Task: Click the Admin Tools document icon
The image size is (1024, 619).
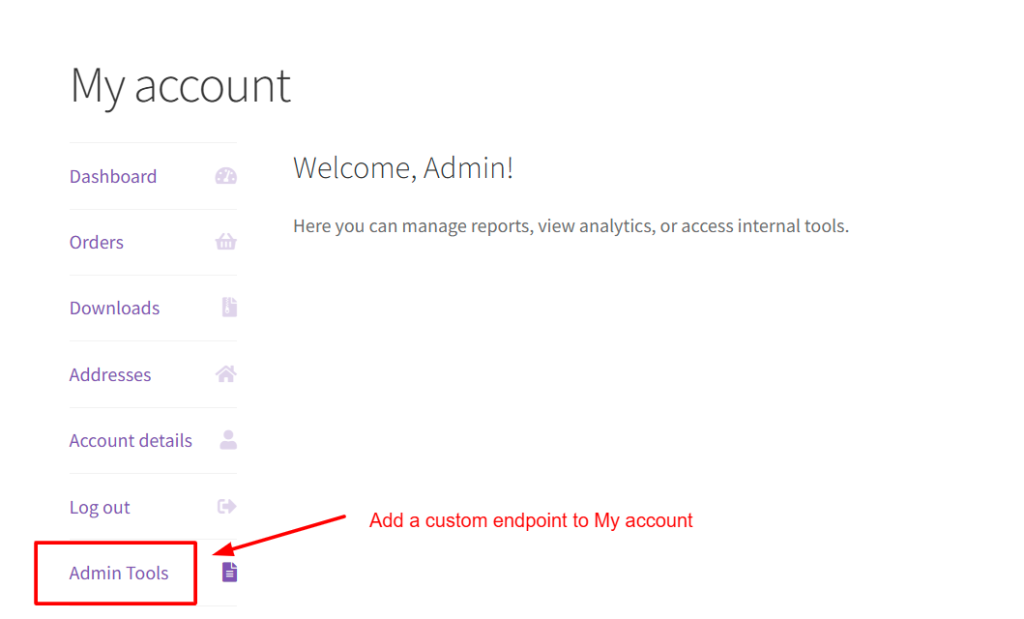Action: tap(229, 572)
